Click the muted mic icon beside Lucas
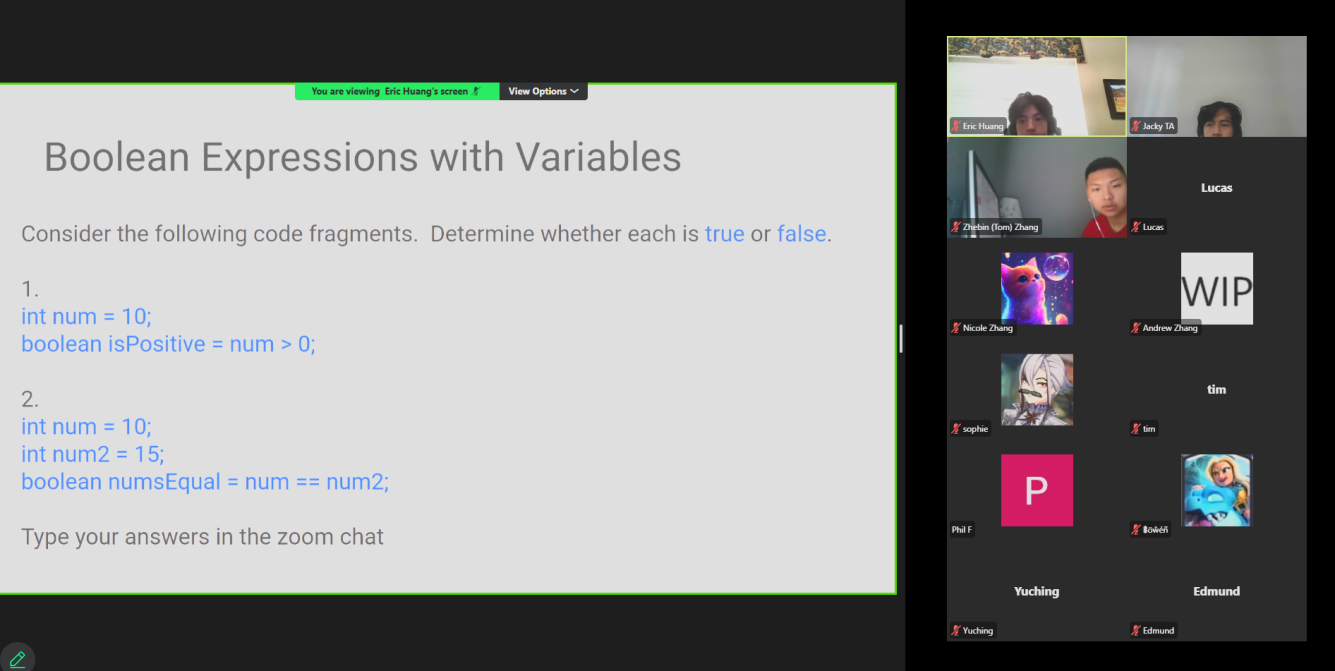Viewport: 1335px width, 671px height. (x=1136, y=227)
